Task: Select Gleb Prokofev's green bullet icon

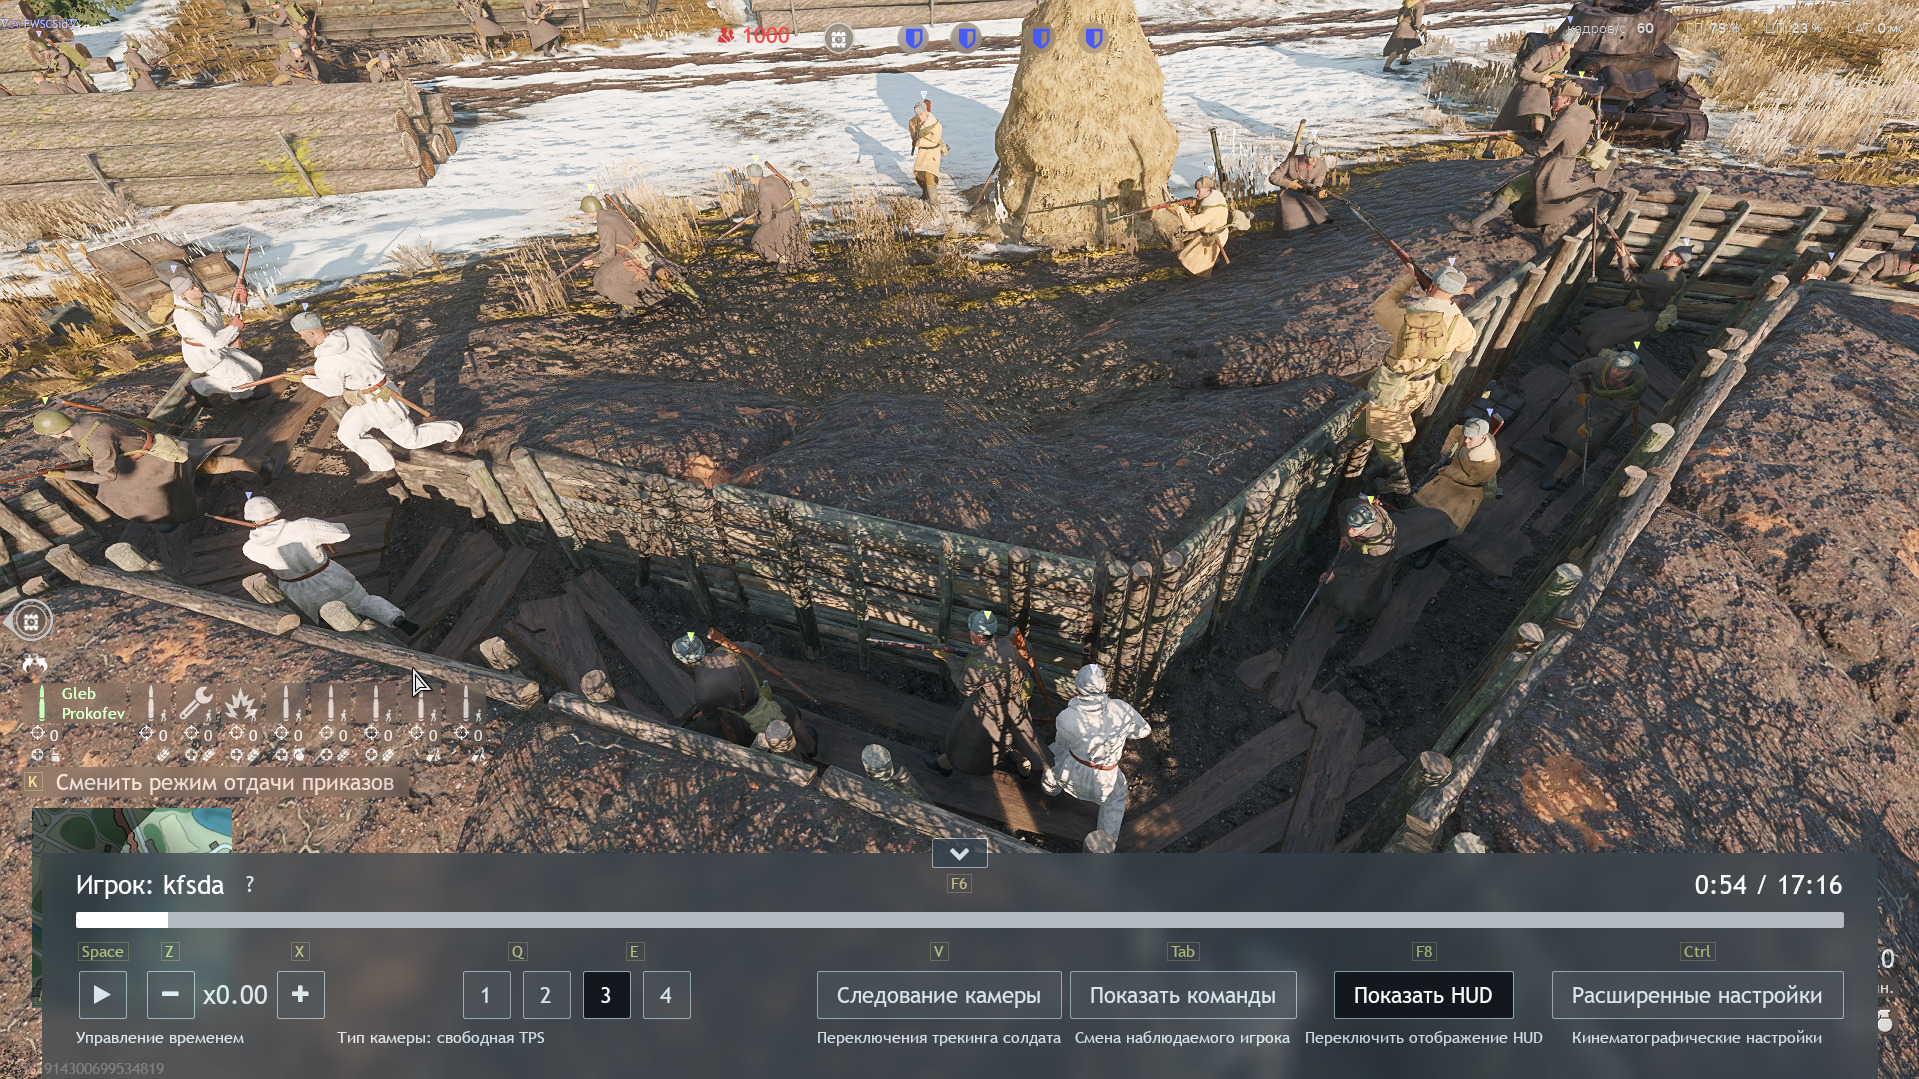Action: click(42, 703)
